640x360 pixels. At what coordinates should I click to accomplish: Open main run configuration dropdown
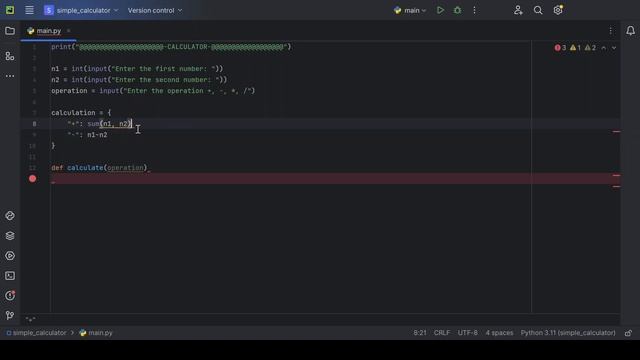click(x=410, y=10)
